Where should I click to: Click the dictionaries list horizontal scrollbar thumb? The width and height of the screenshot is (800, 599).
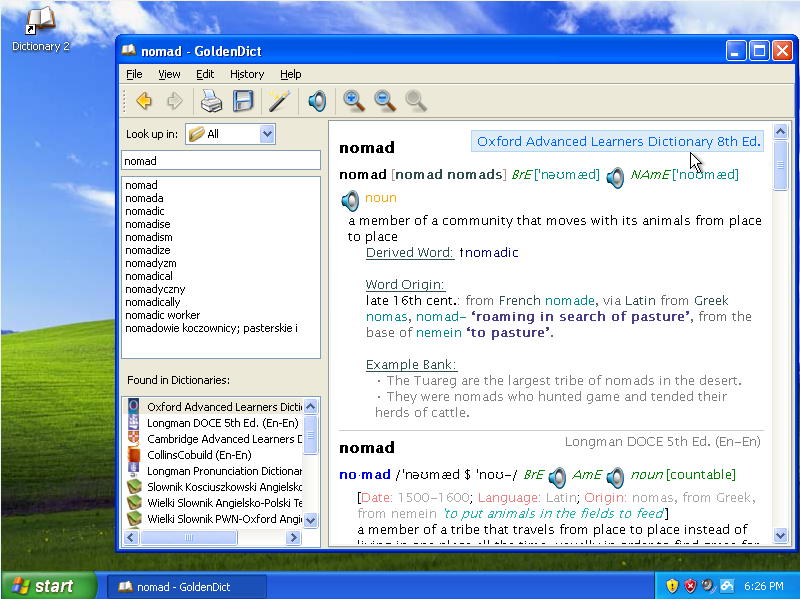tap(189, 537)
